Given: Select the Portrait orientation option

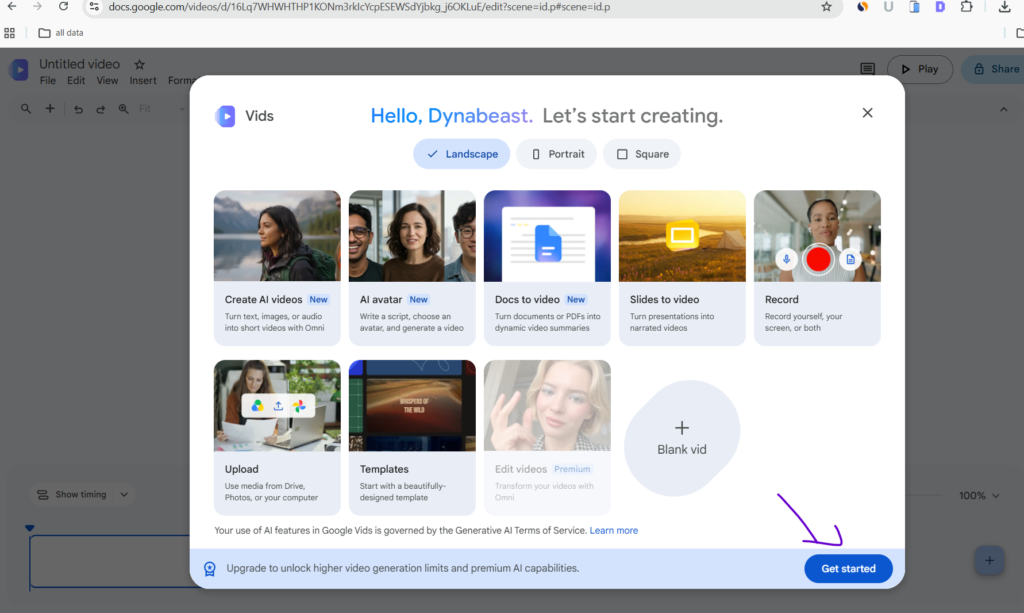Looking at the screenshot, I should click(x=557, y=154).
